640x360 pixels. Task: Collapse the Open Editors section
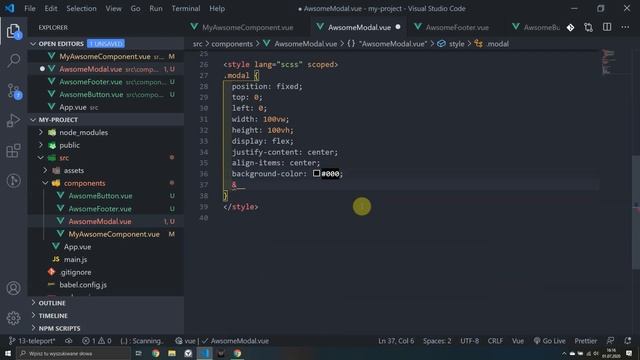point(33,44)
